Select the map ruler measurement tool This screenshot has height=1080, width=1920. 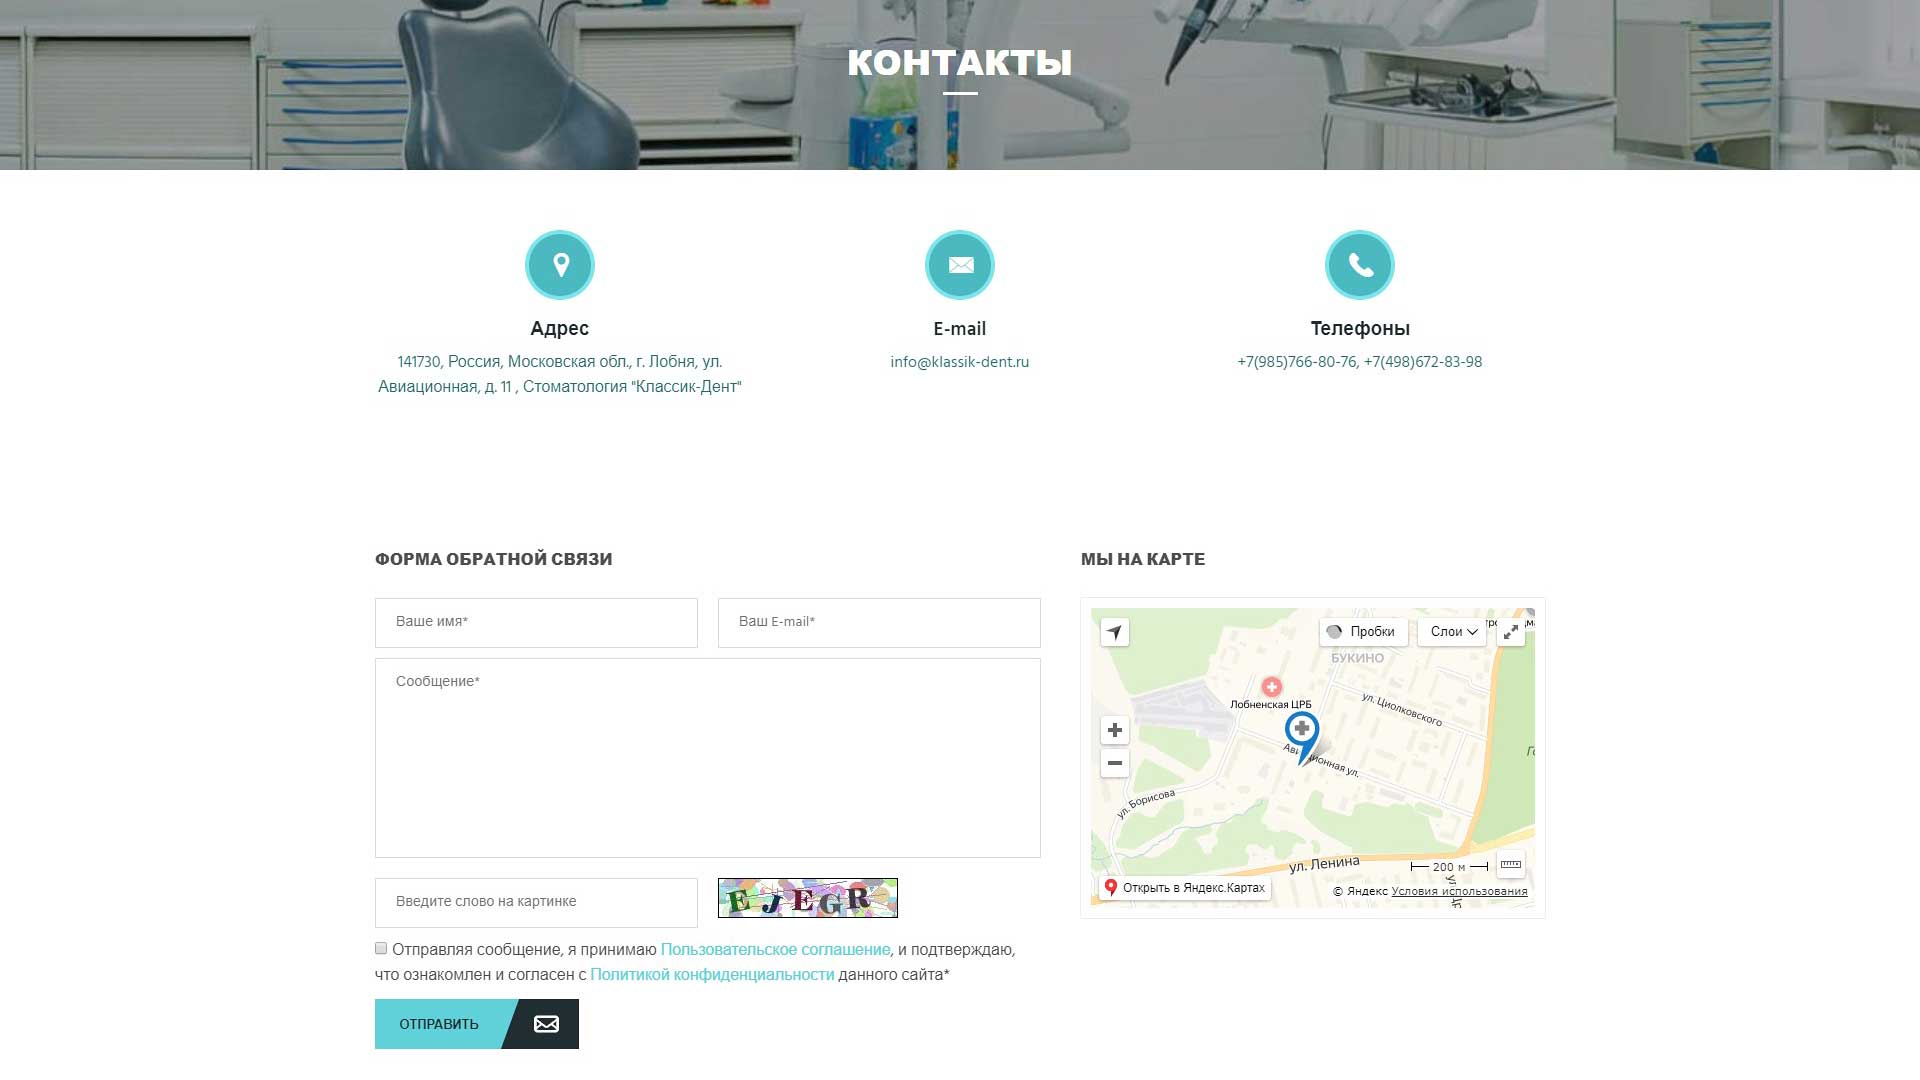1511,865
